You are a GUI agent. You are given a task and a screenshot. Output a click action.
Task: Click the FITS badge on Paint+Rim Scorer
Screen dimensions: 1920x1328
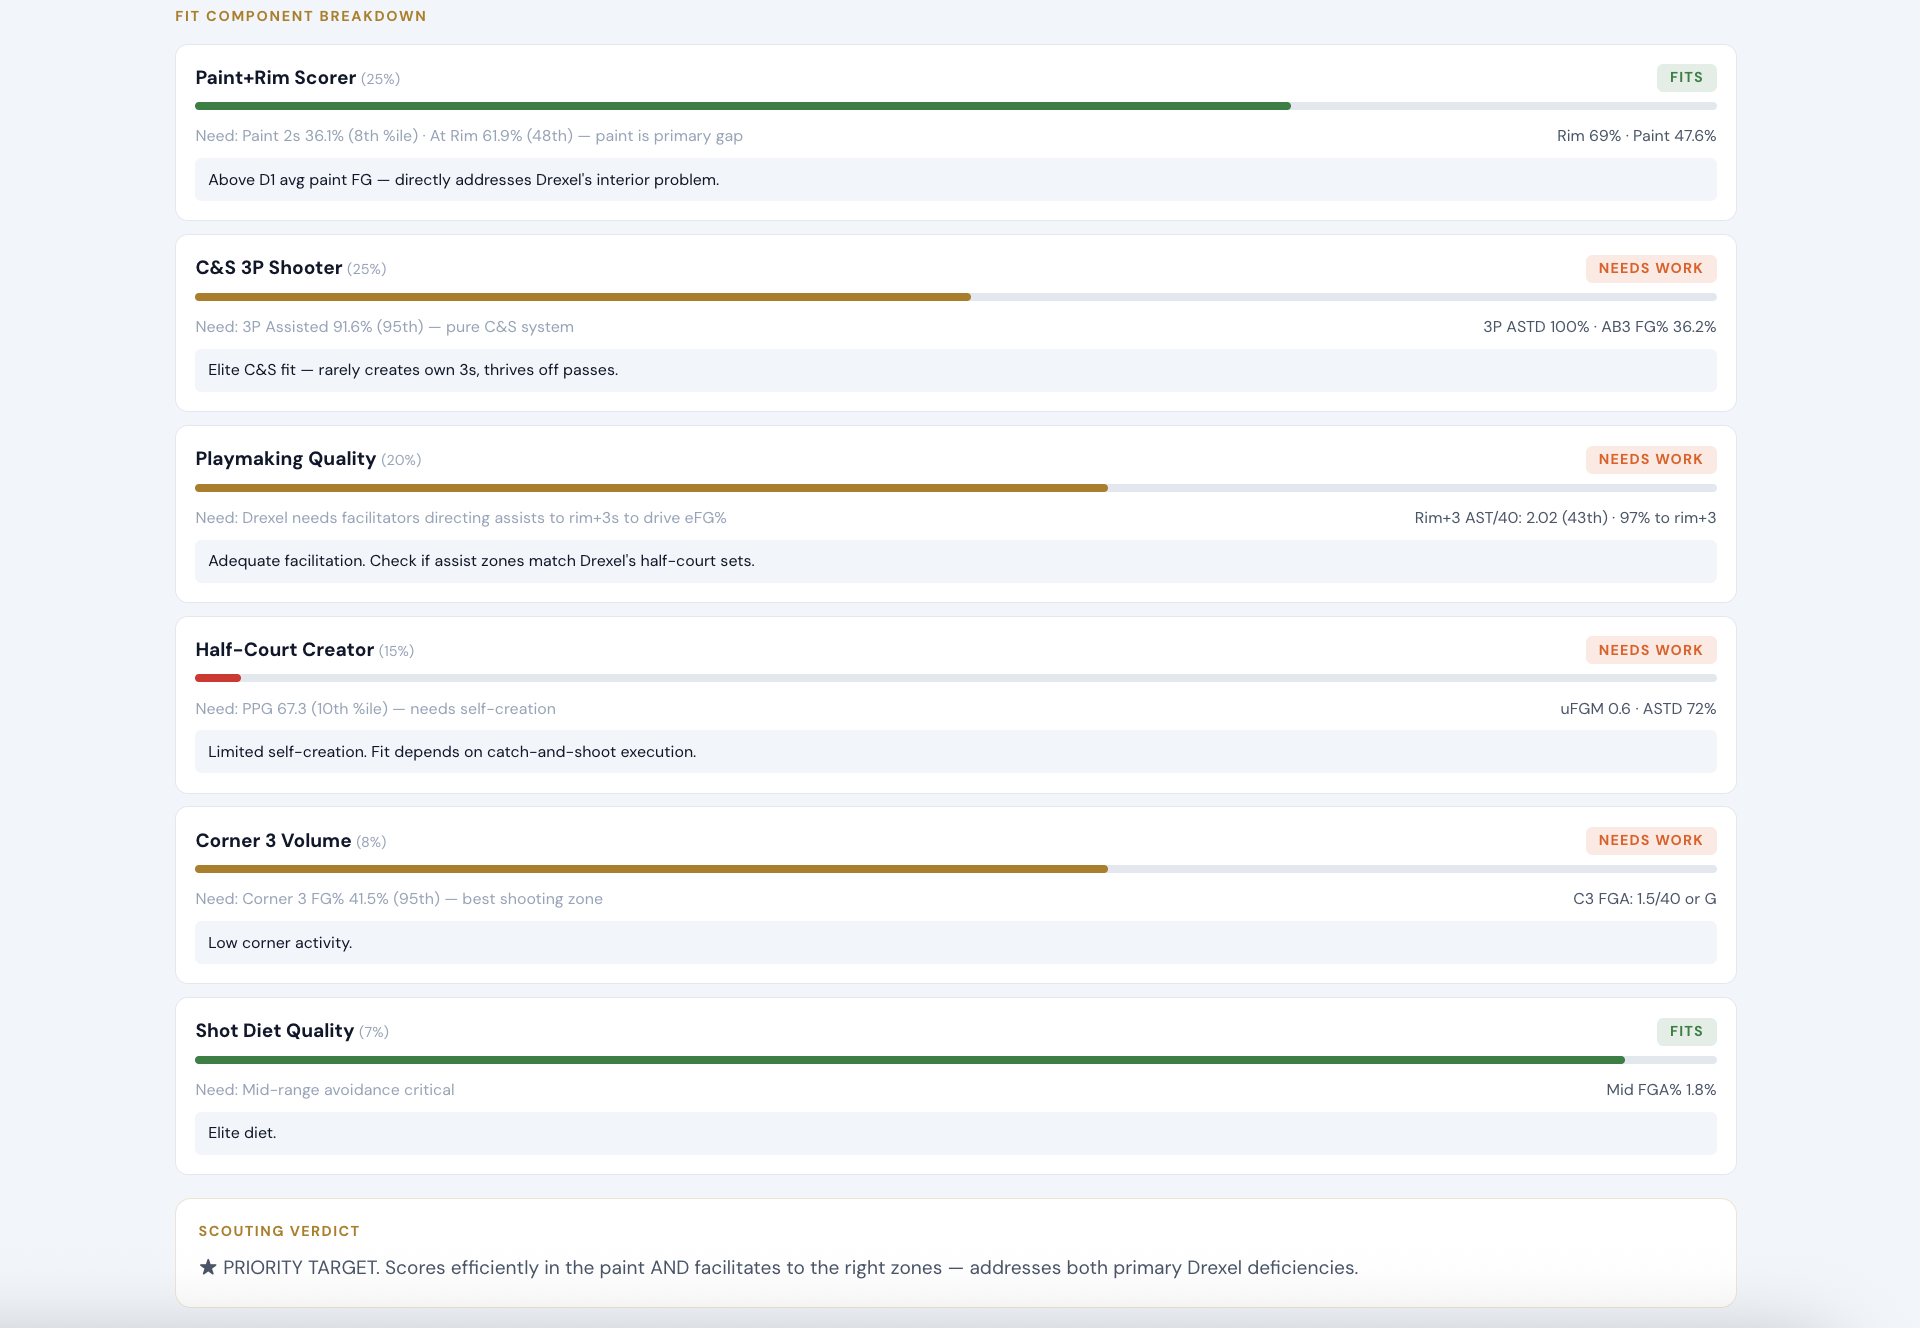tap(1686, 78)
